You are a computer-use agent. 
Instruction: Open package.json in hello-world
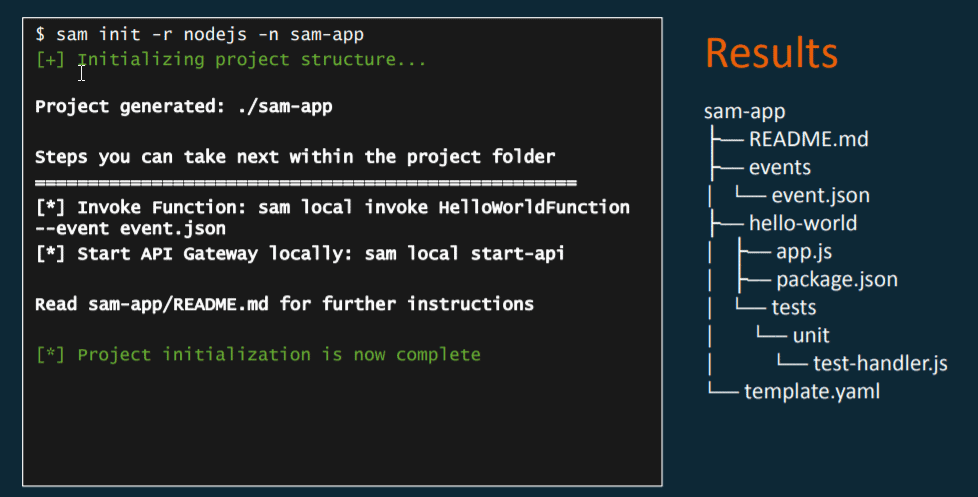tap(836, 279)
